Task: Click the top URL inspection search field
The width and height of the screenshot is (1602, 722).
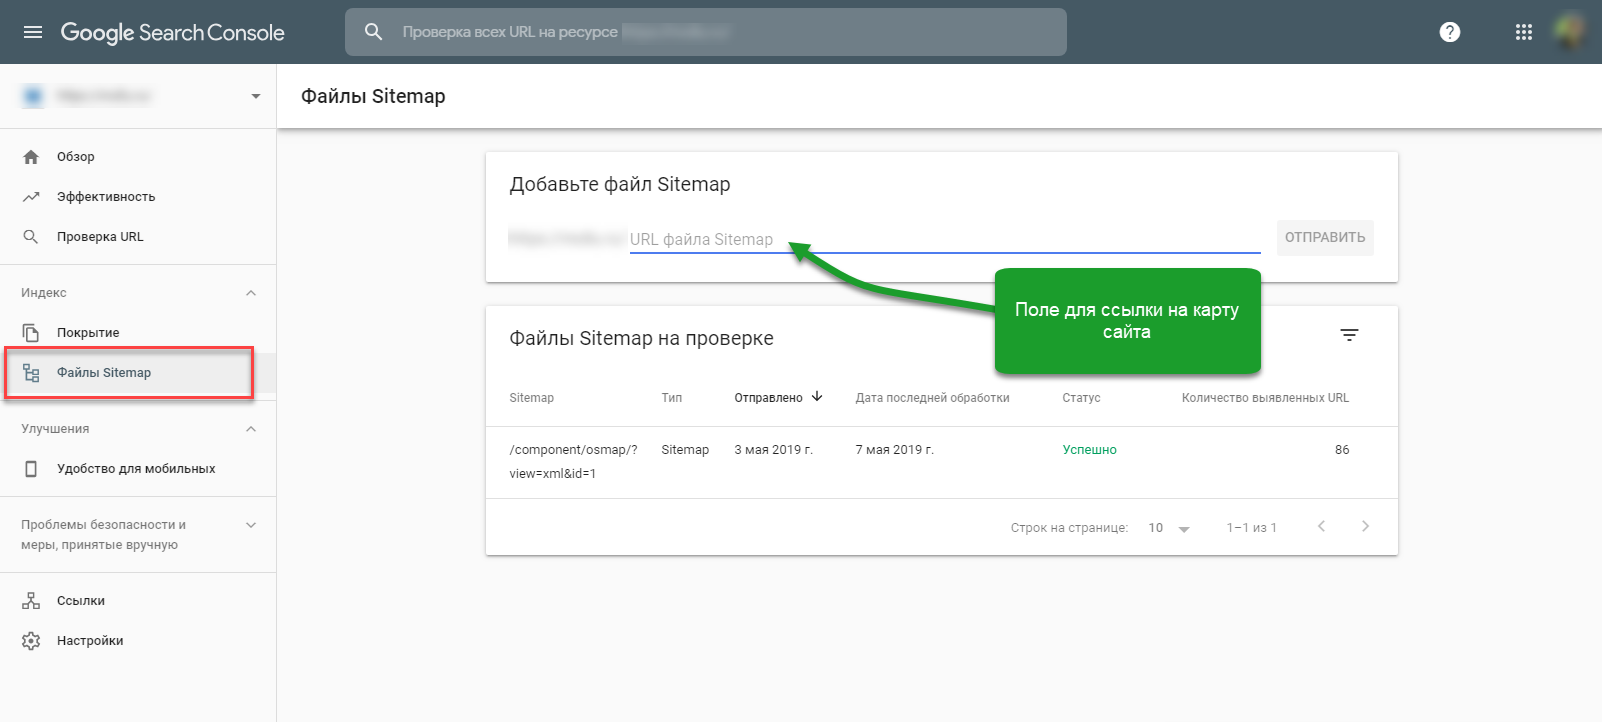Action: pyautogui.click(x=706, y=32)
